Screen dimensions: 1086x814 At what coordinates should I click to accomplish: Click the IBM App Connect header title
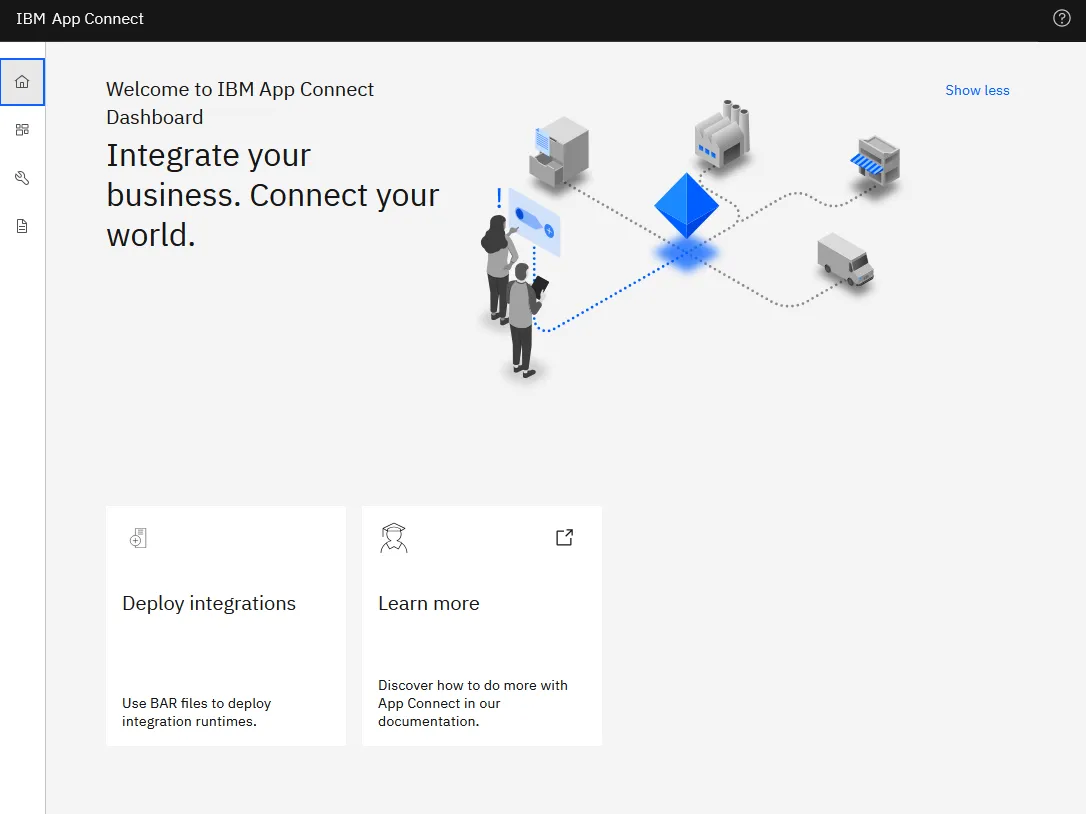[80, 19]
